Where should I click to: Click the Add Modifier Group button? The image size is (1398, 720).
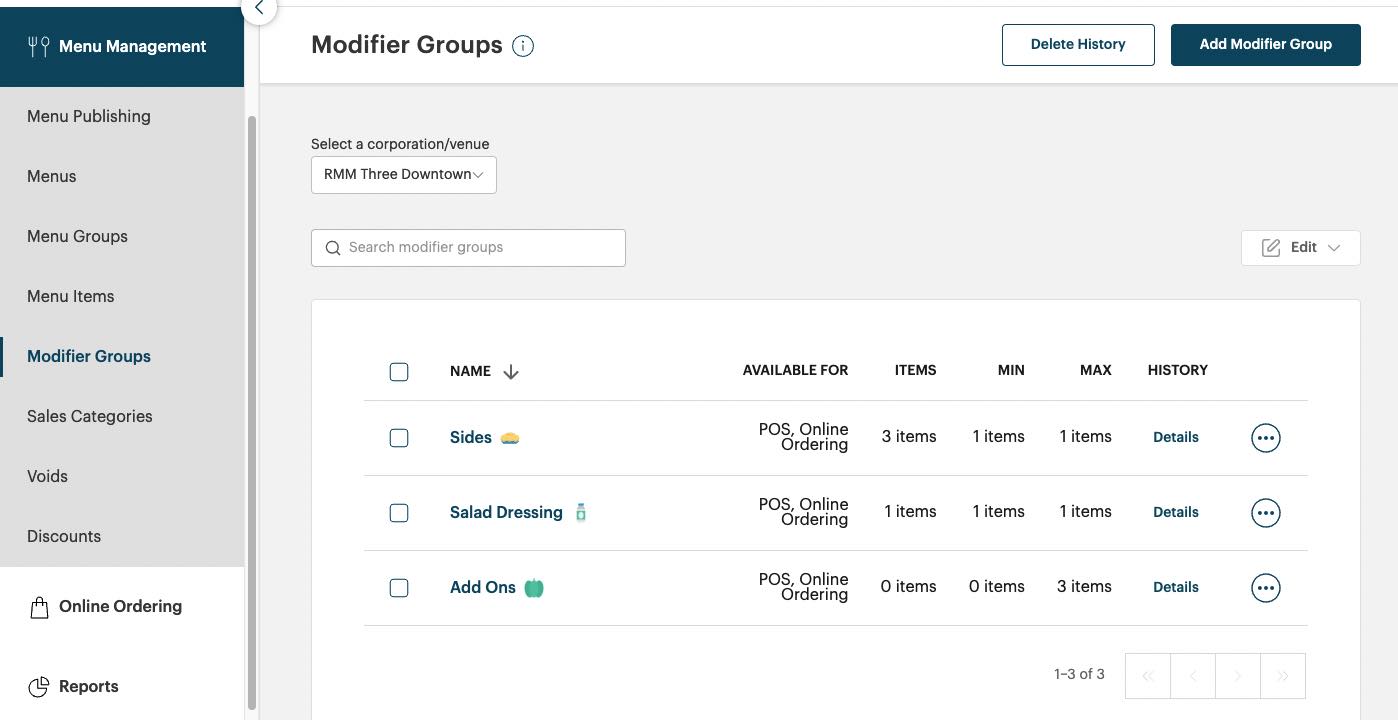(1265, 44)
